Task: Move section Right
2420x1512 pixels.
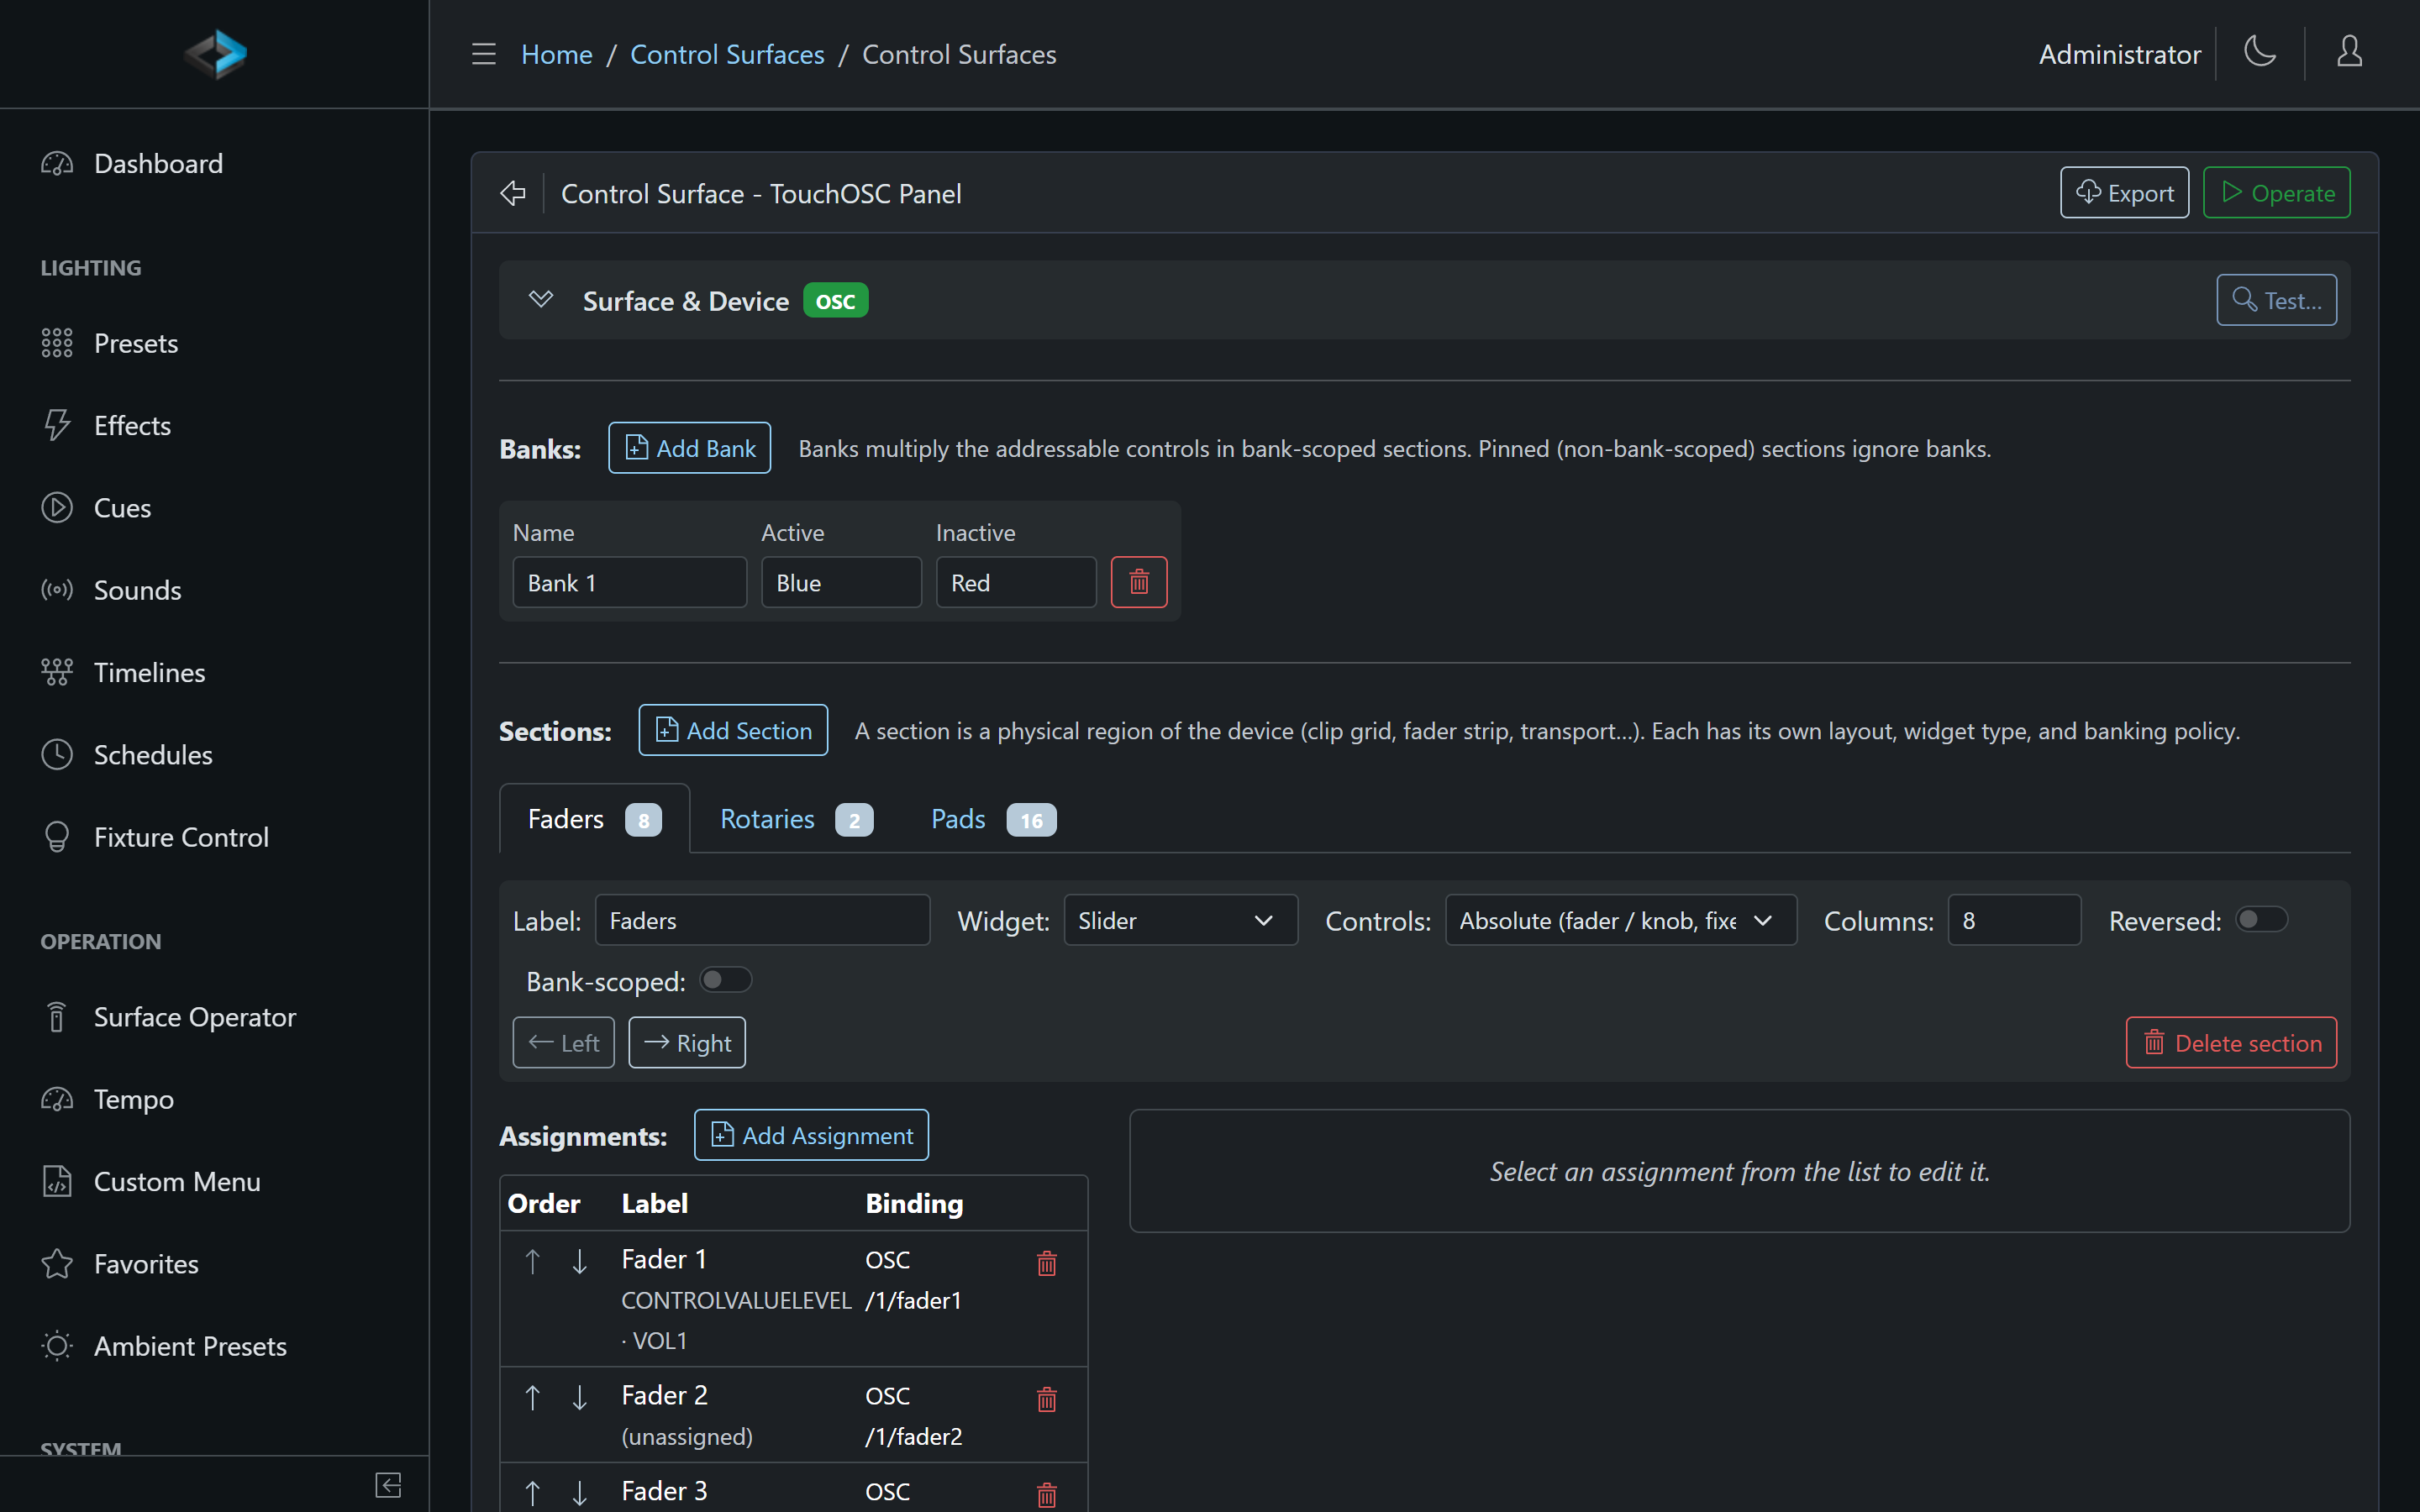Action: (687, 1043)
